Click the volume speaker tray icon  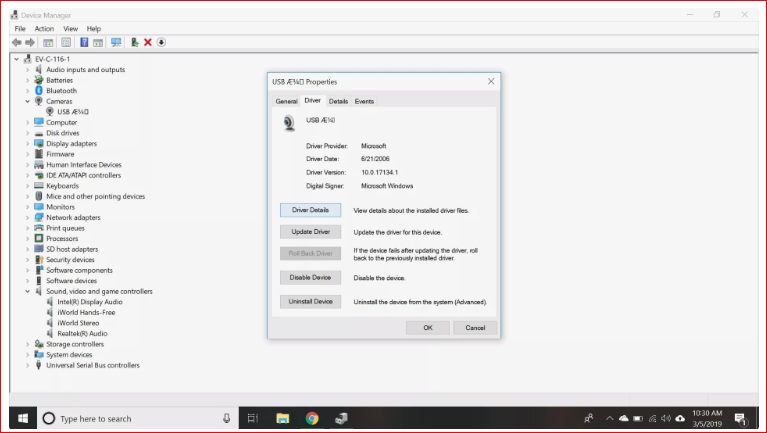666,419
